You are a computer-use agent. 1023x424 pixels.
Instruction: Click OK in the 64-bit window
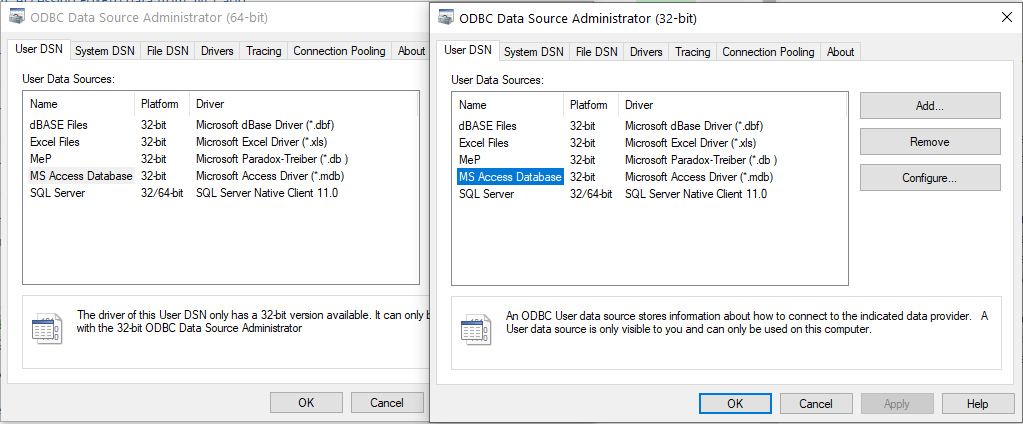(306, 402)
